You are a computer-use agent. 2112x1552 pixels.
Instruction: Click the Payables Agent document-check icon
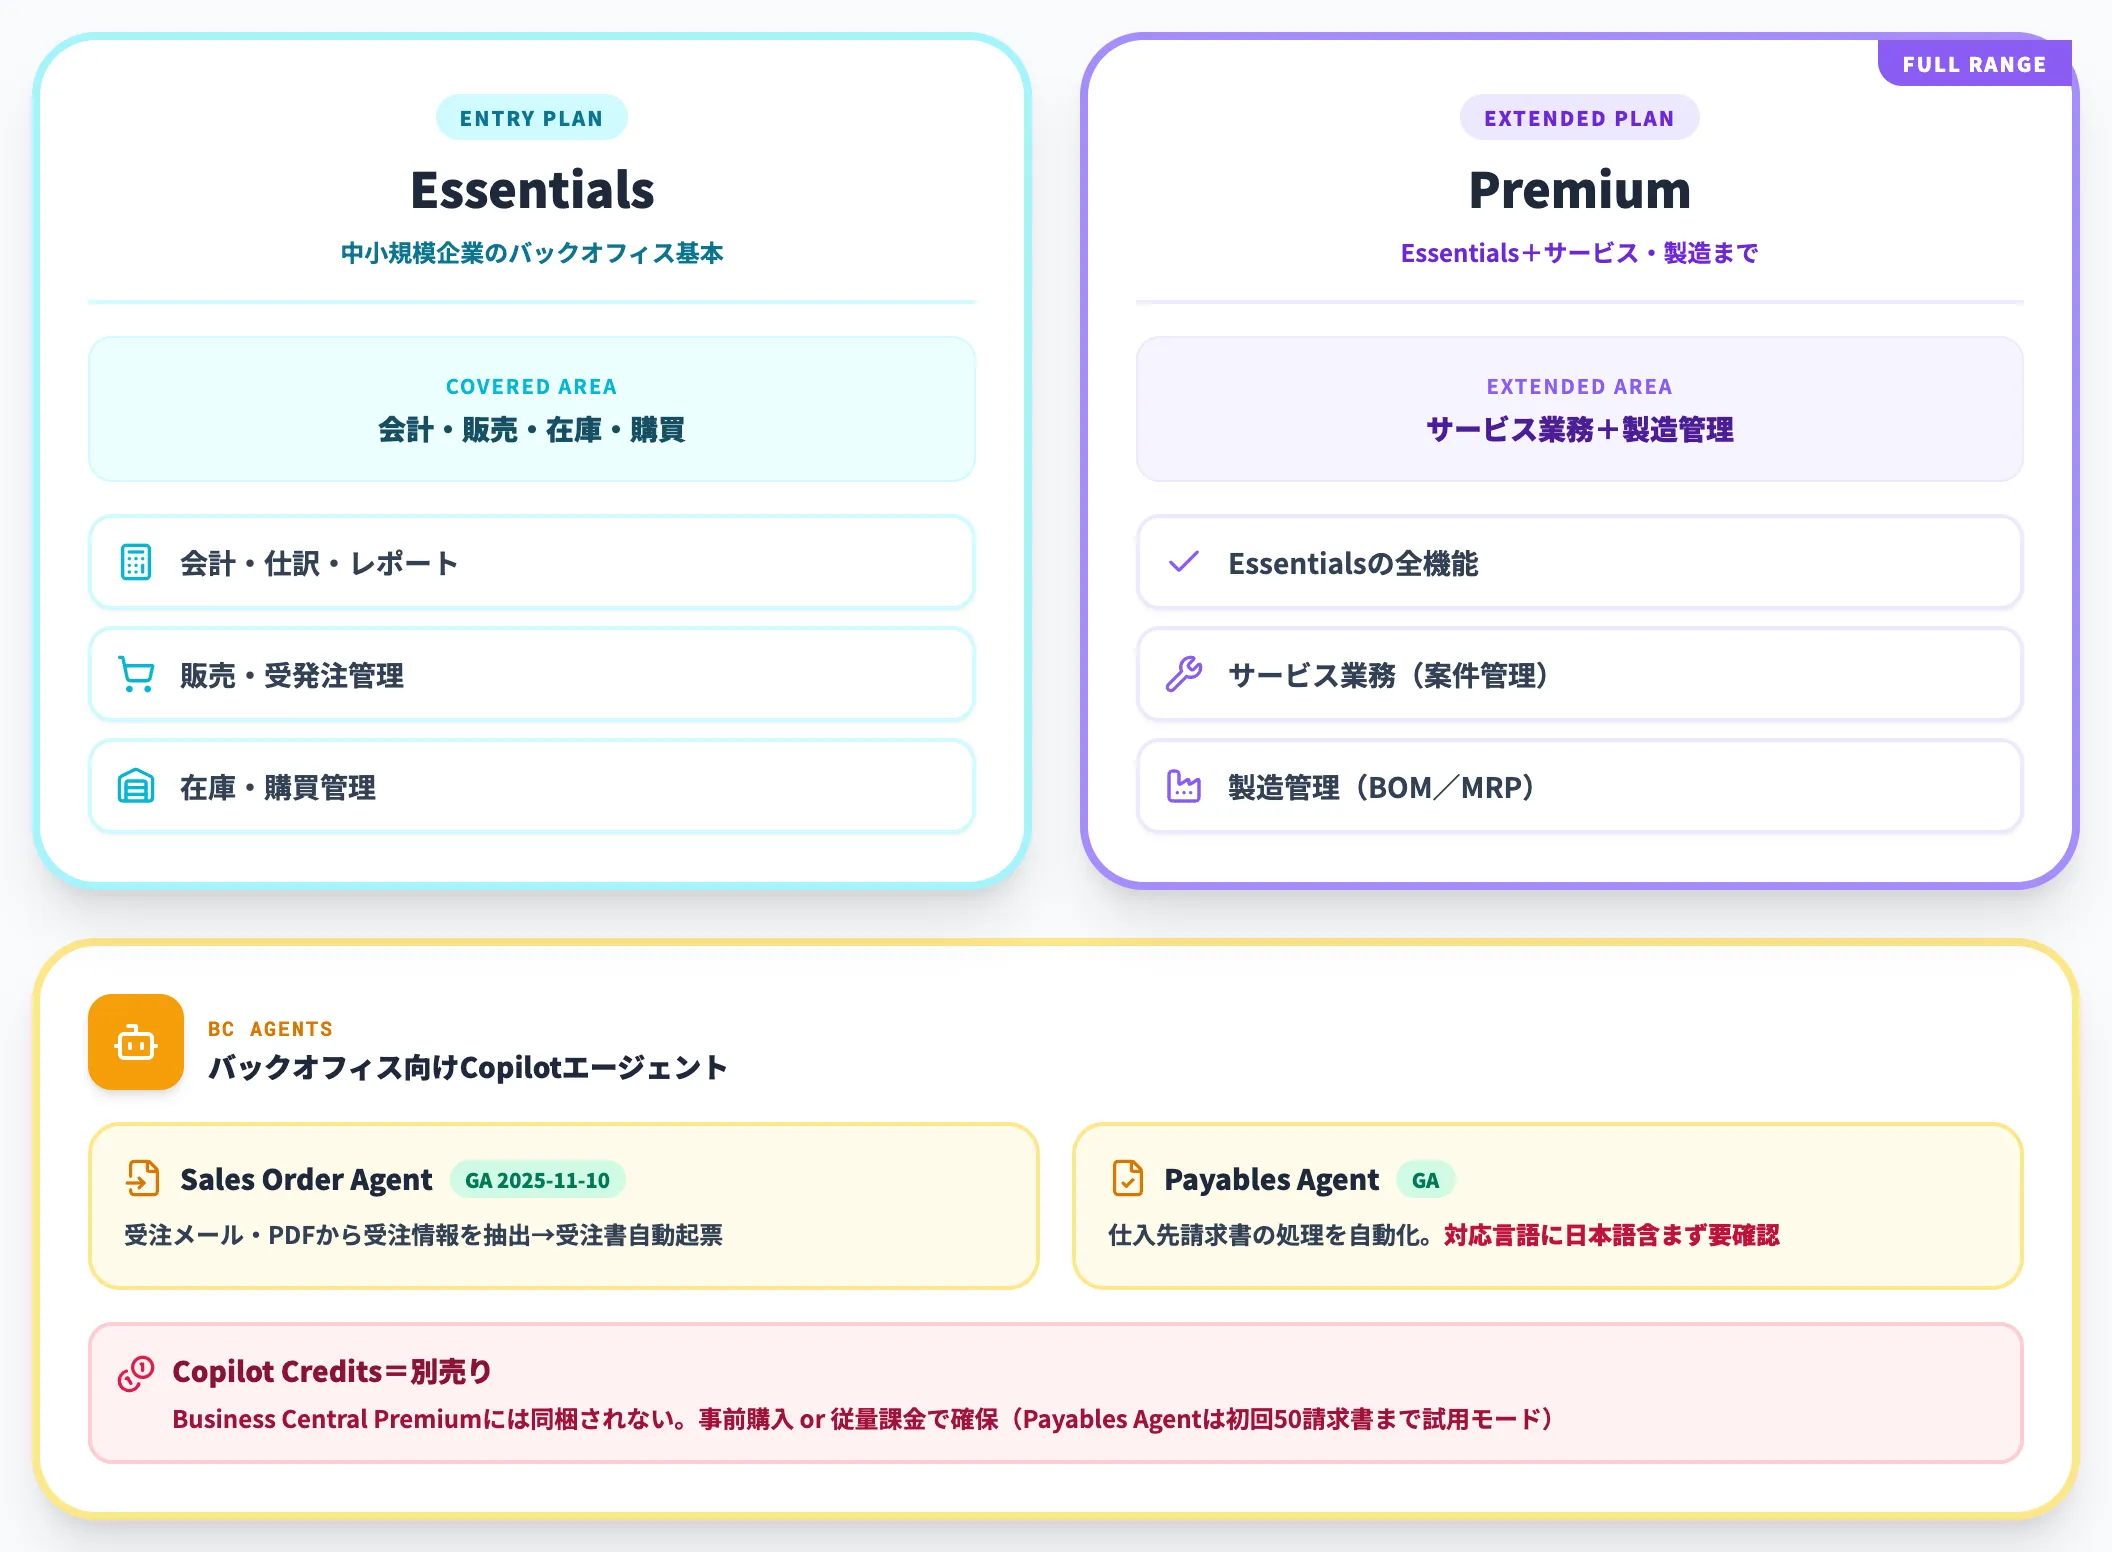(x=1128, y=1178)
